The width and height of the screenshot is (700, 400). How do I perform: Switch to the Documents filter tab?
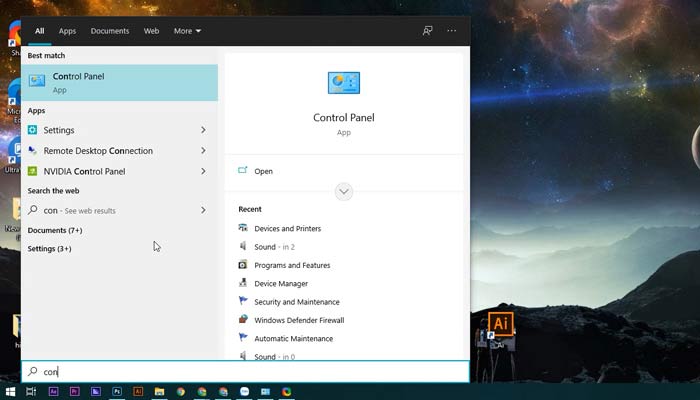(110, 31)
